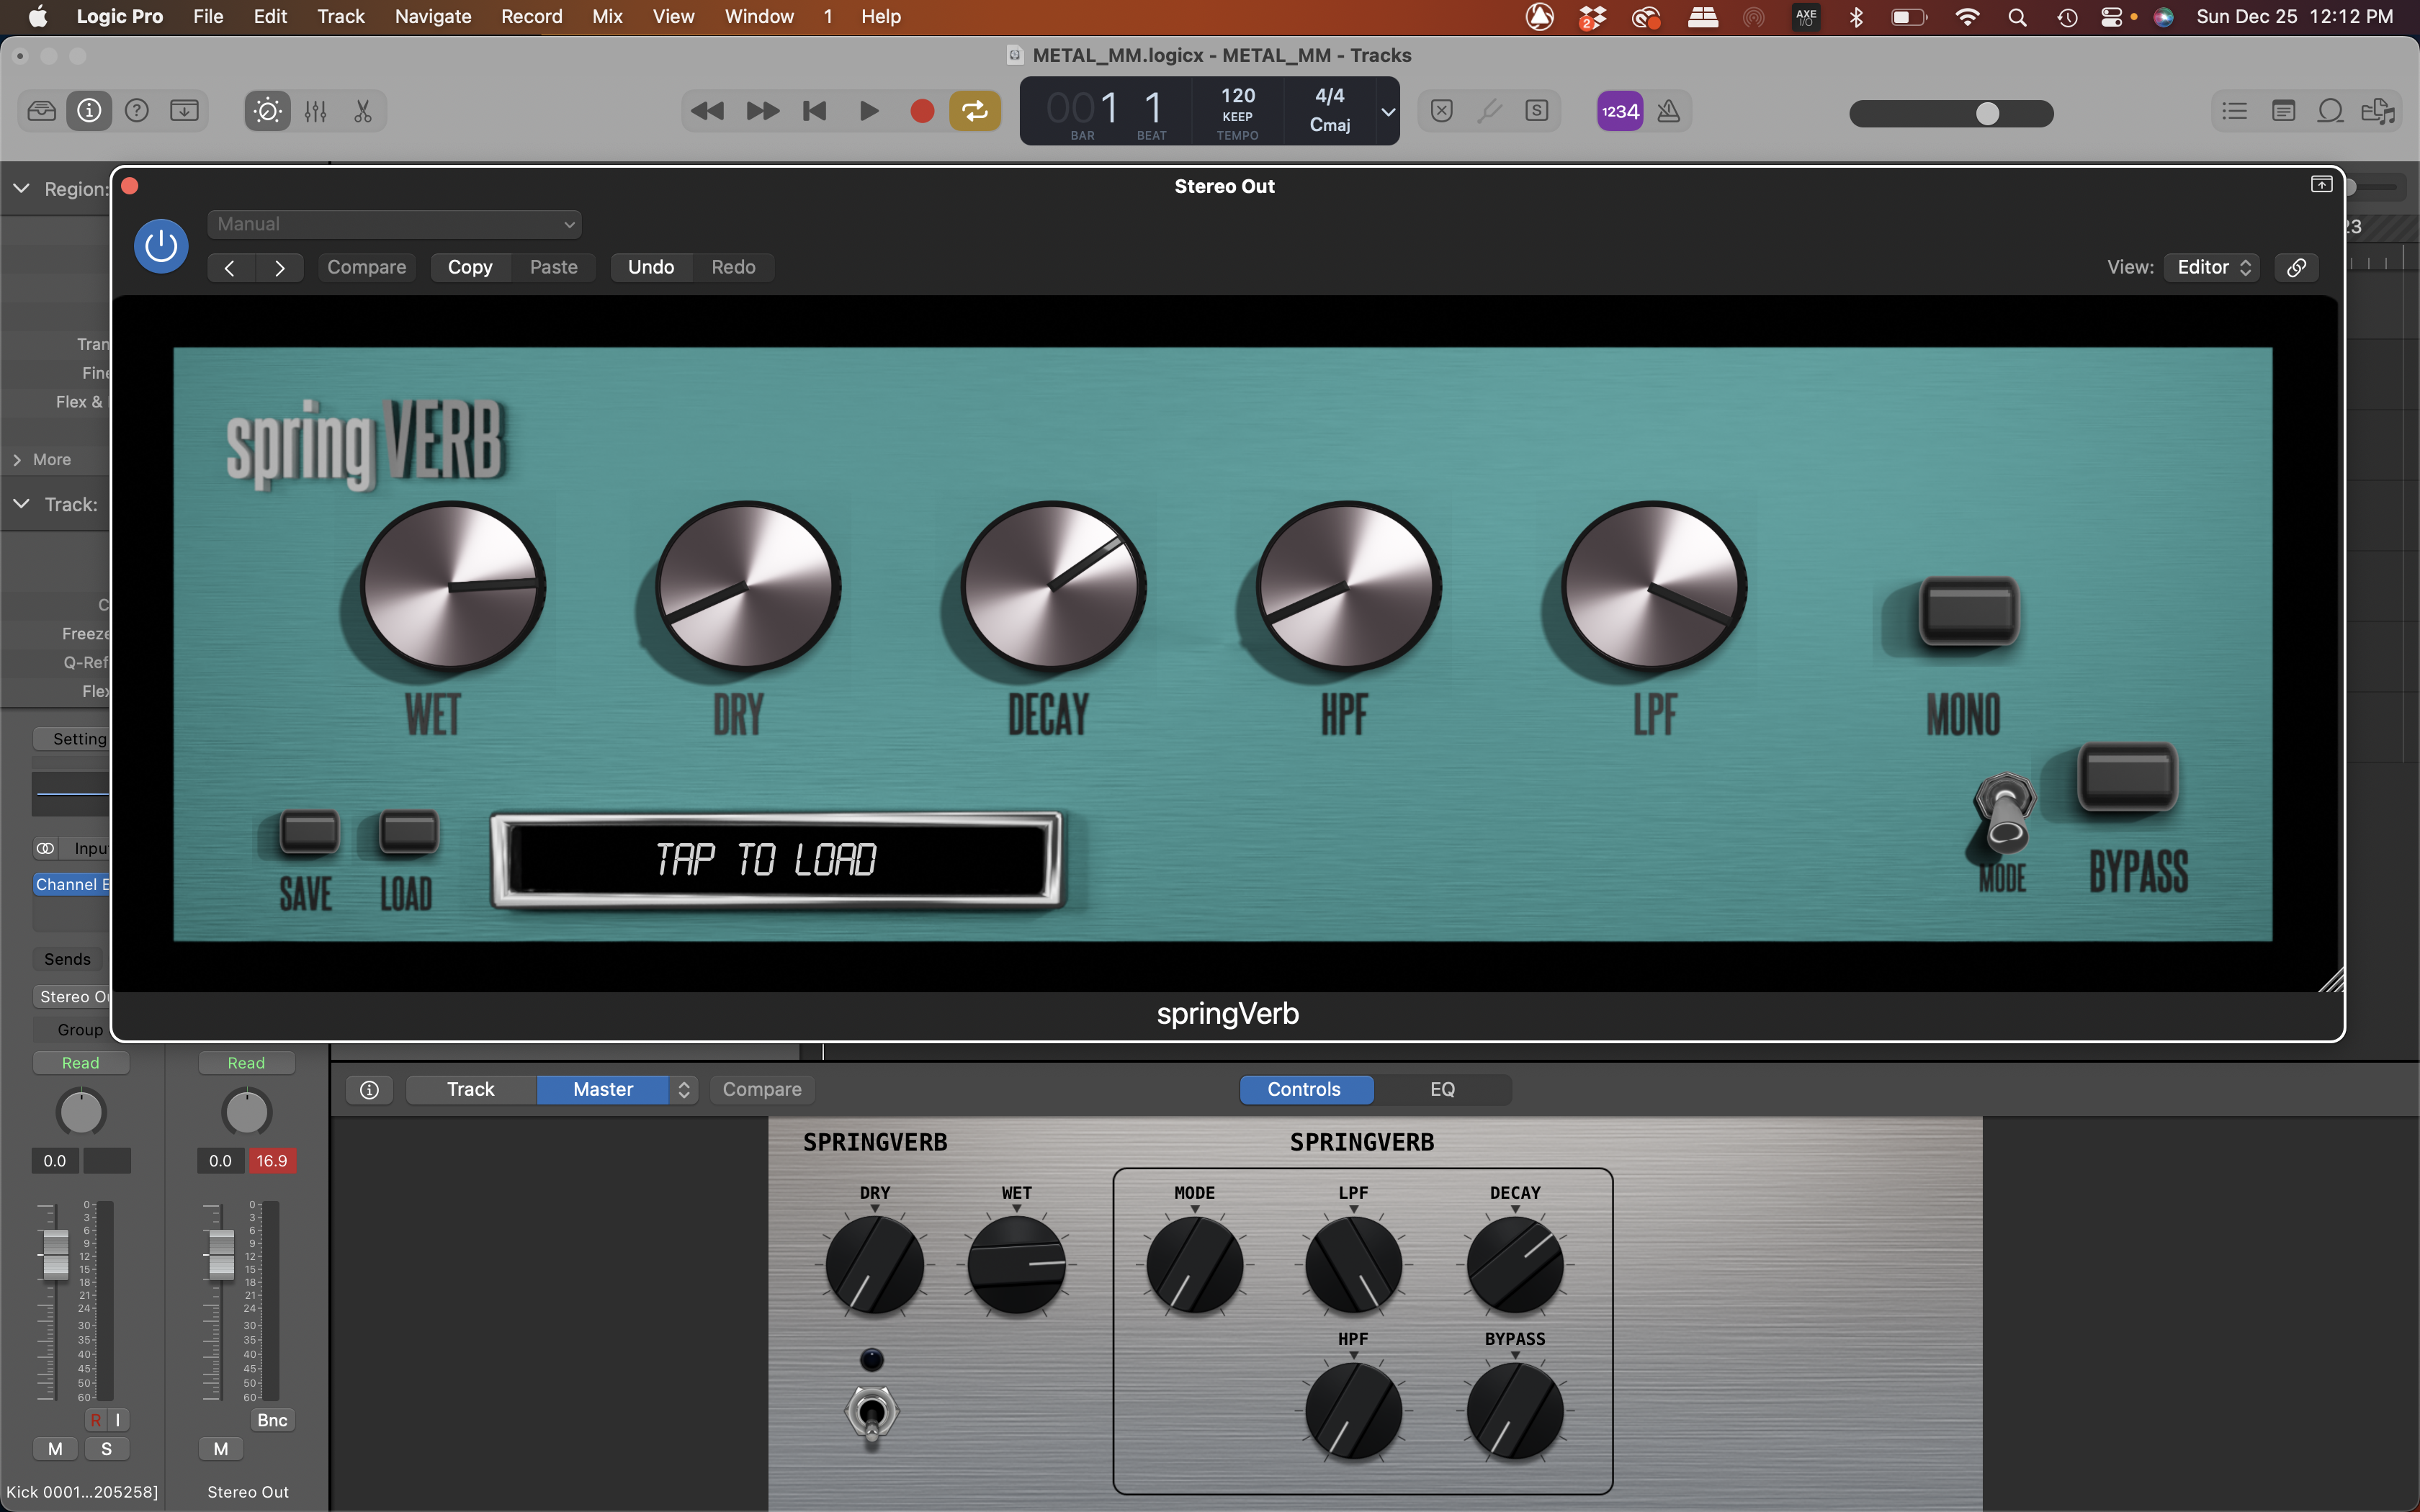The height and width of the screenshot is (1512, 2420).
Task: Open the Master tab popup arrows
Action: coord(684,1089)
